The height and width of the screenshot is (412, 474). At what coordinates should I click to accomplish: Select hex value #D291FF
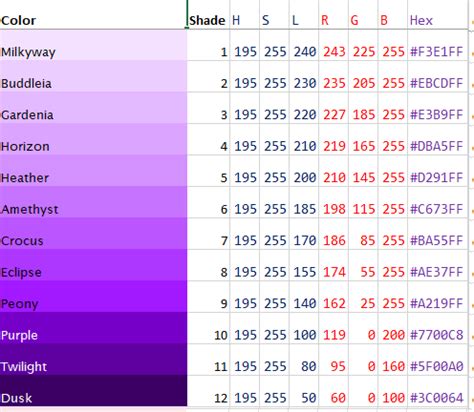(438, 170)
